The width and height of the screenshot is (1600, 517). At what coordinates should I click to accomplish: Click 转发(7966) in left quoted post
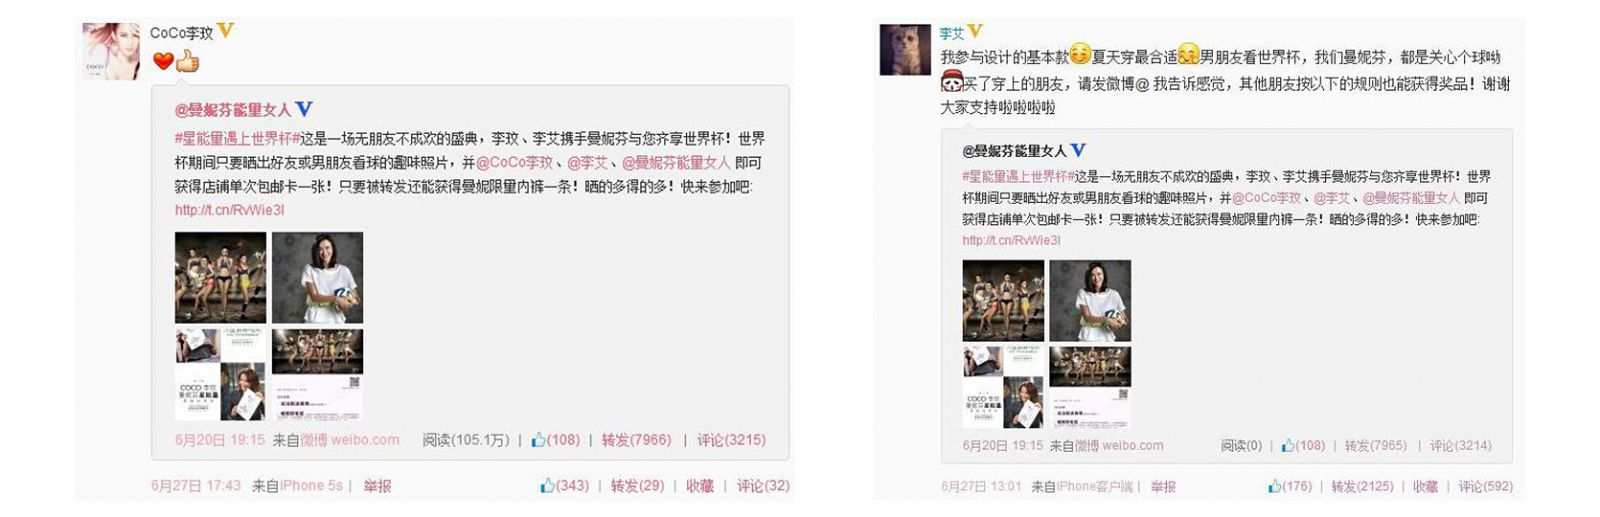point(636,439)
